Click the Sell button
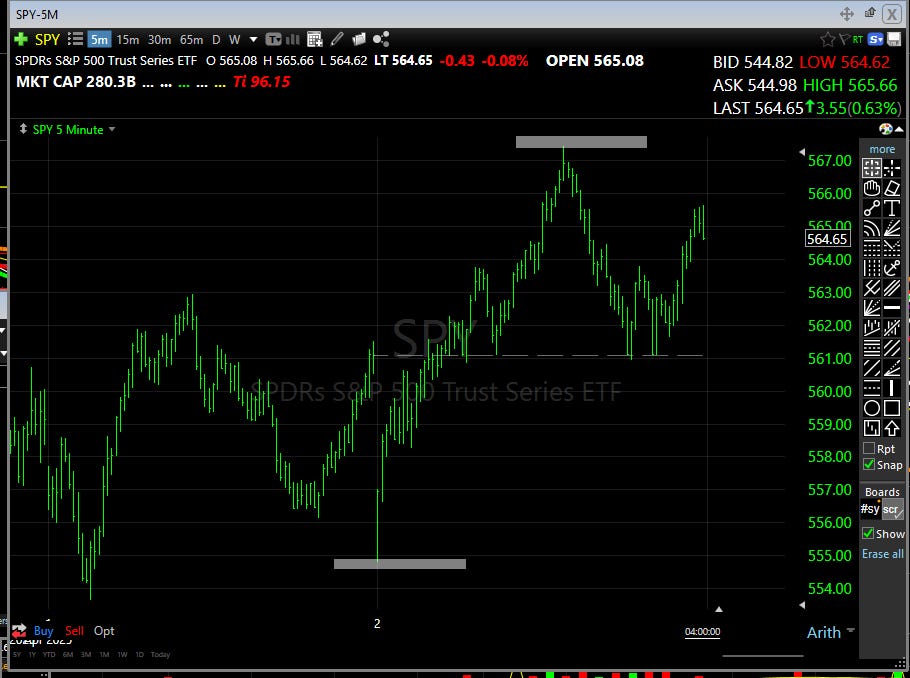 point(74,631)
